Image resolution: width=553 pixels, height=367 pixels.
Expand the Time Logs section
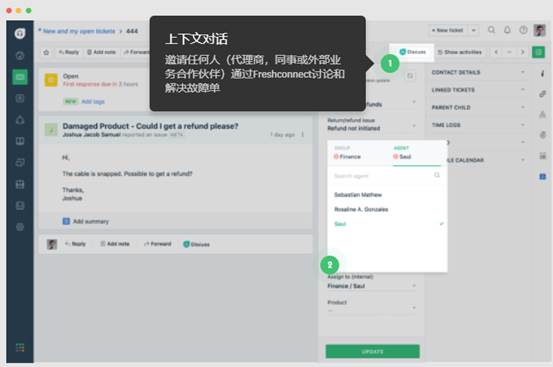[478, 125]
